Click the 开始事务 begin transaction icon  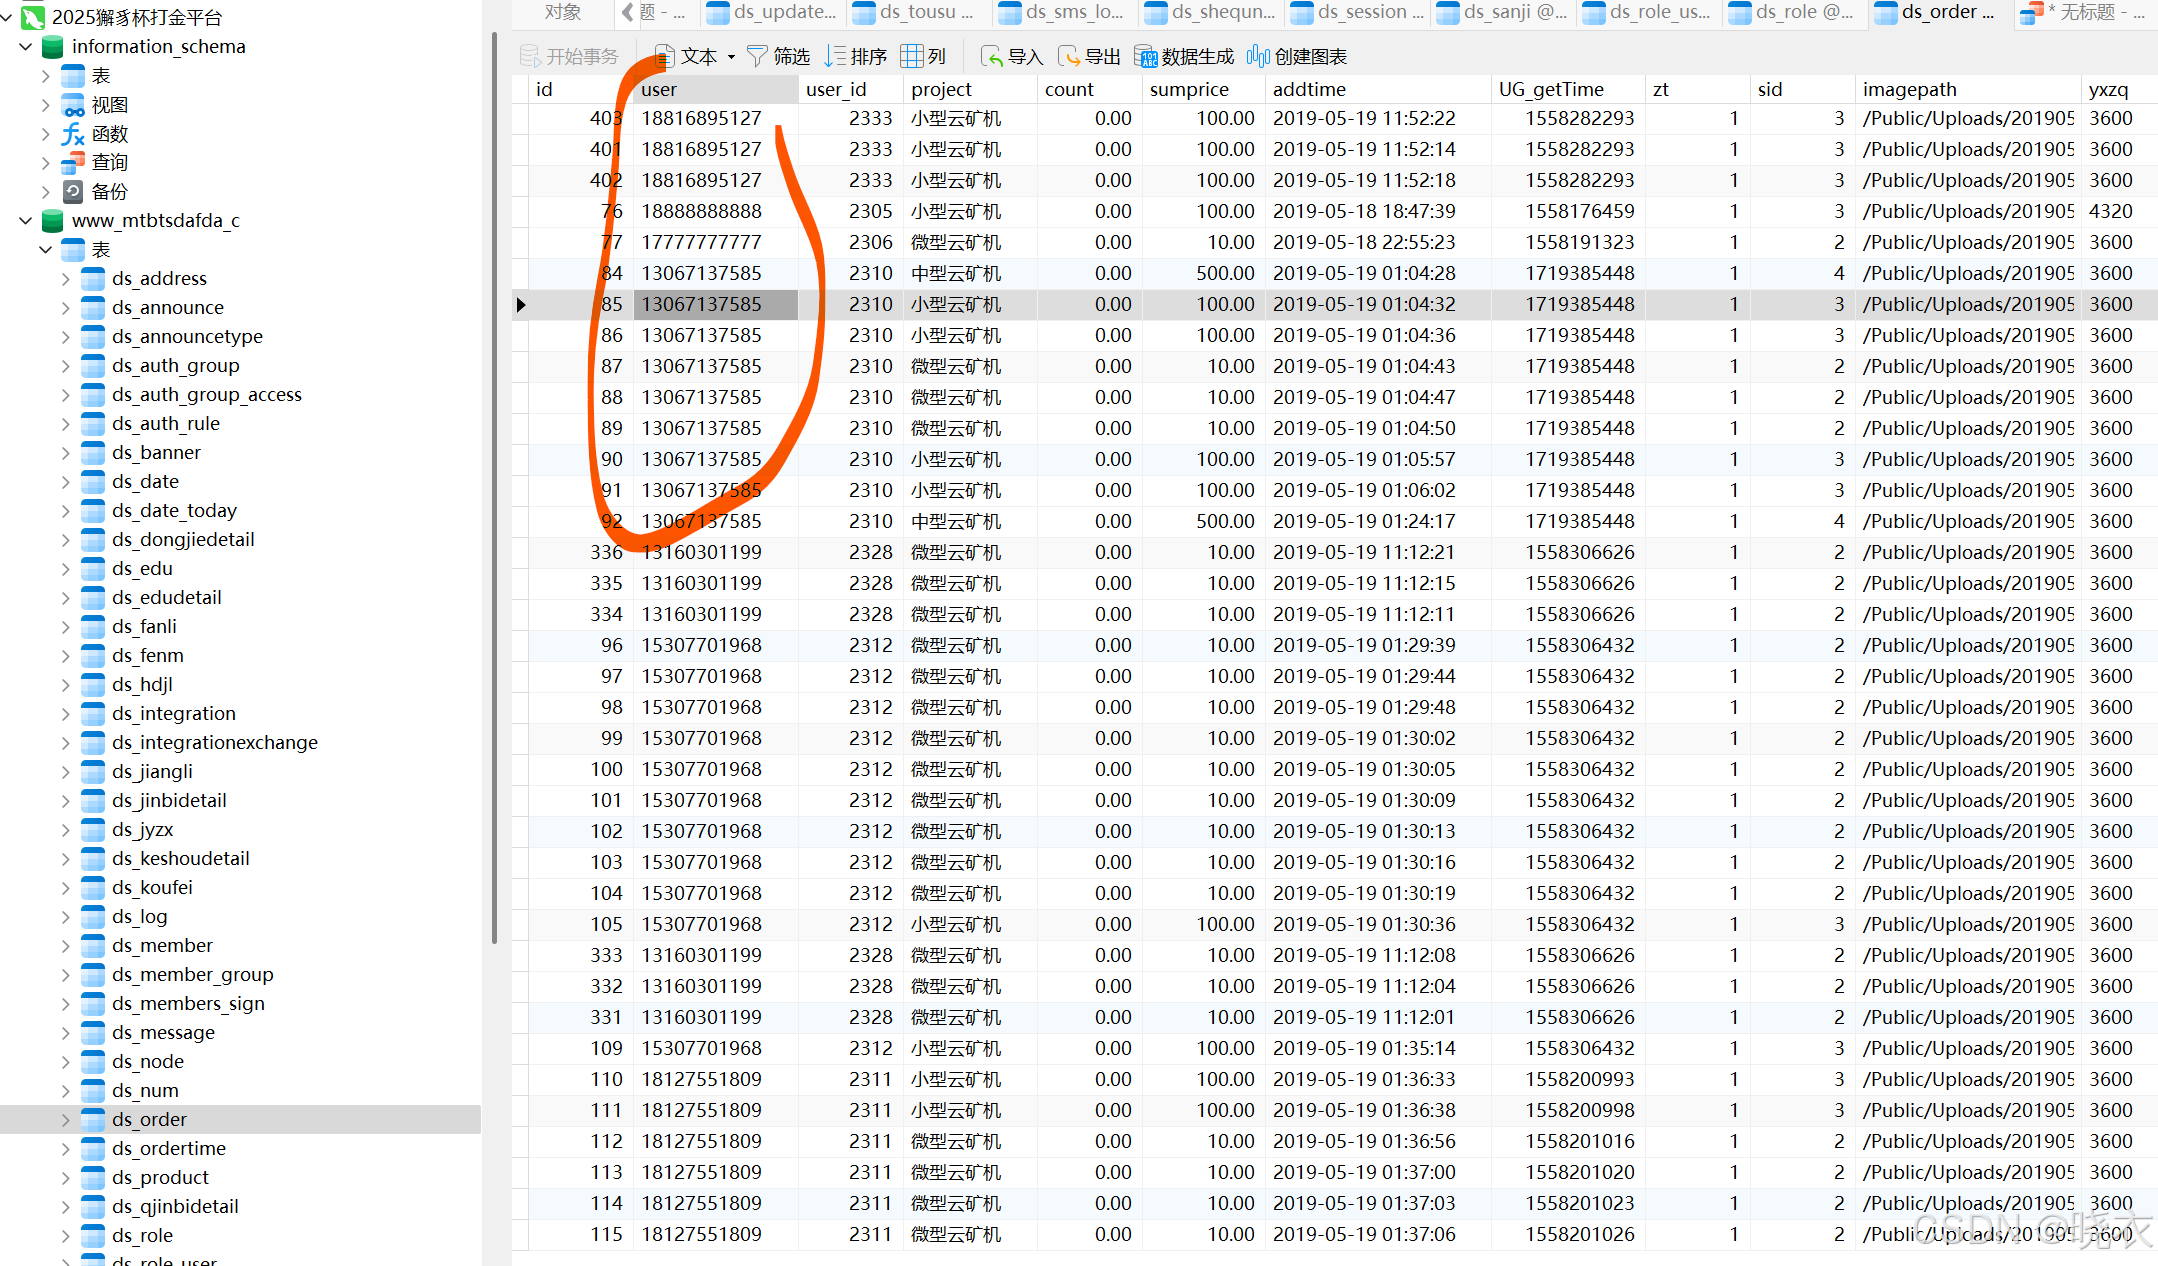(530, 56)
